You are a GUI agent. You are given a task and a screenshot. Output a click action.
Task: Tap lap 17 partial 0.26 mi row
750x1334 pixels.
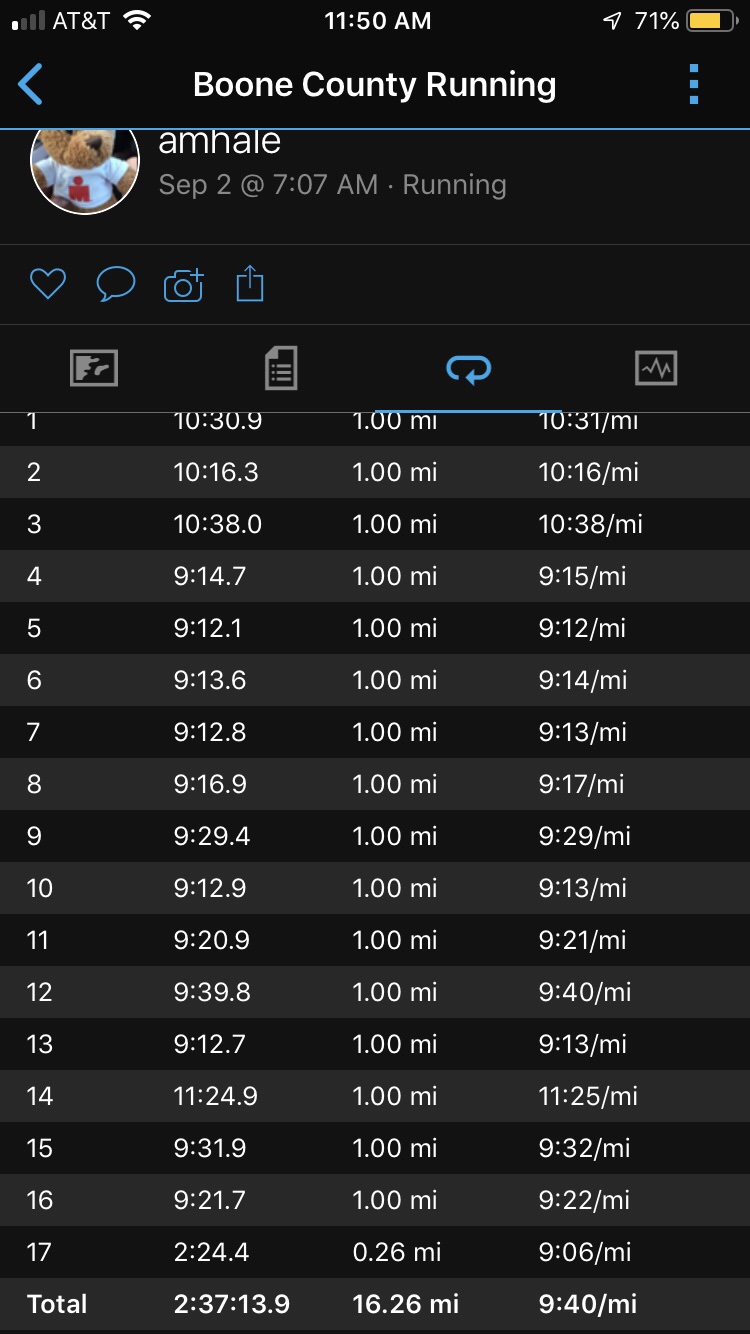[x=375, y=1252]
